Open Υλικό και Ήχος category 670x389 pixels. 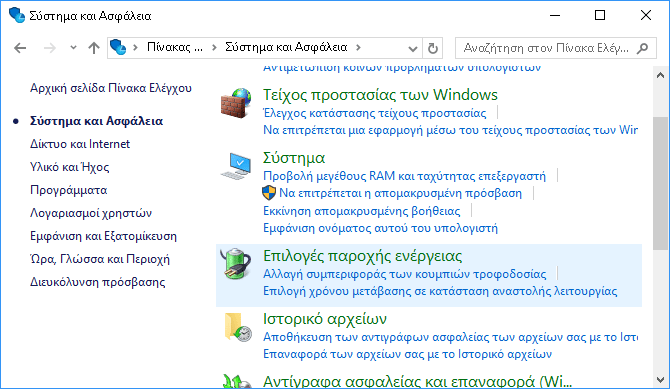tap(69, 167)
